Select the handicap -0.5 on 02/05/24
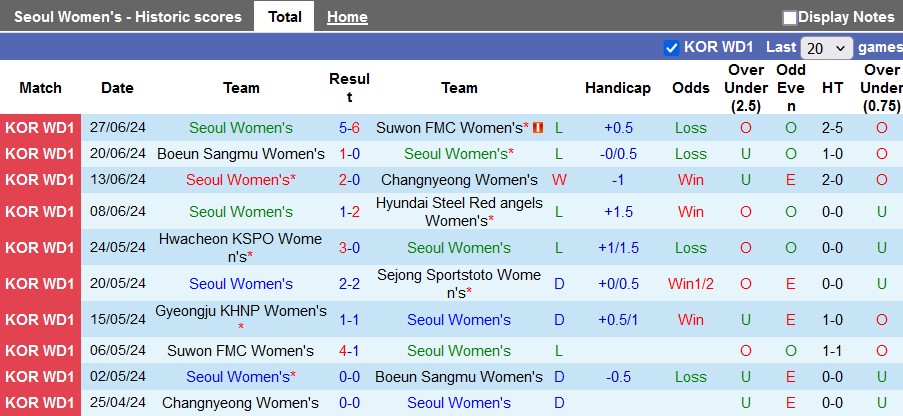The image size is (903, 416). tap(618, 377)
